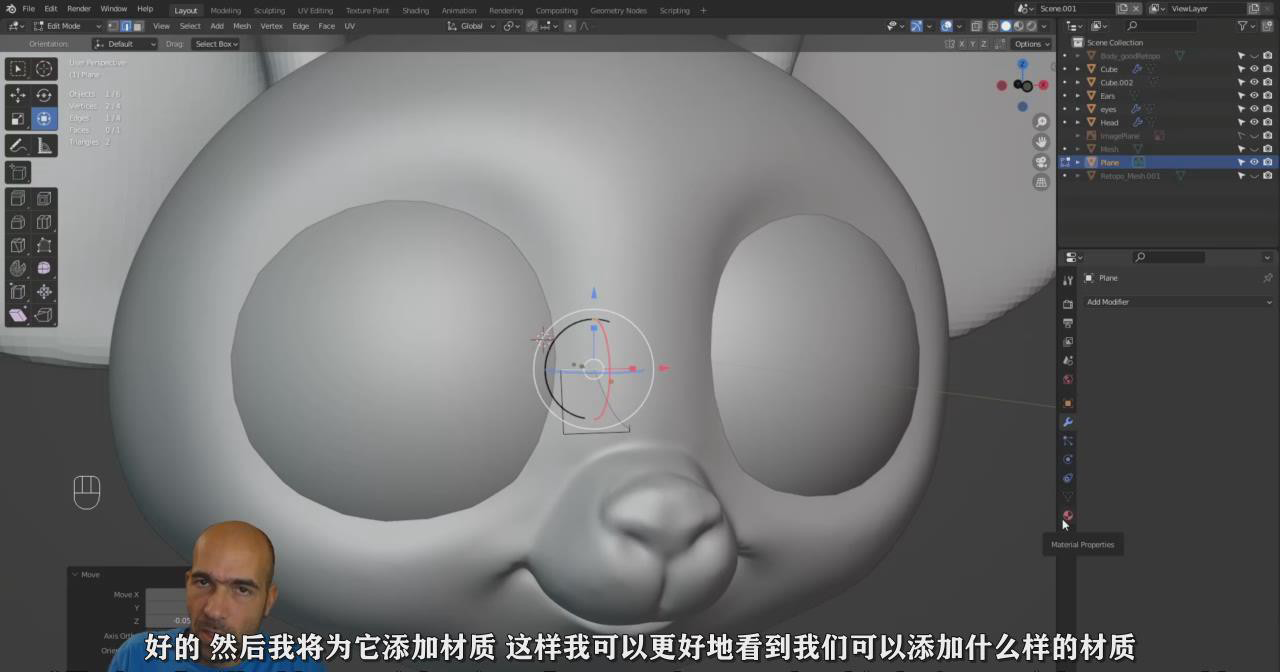
Task: Select the Shear tool
Action: pos(18,315)
